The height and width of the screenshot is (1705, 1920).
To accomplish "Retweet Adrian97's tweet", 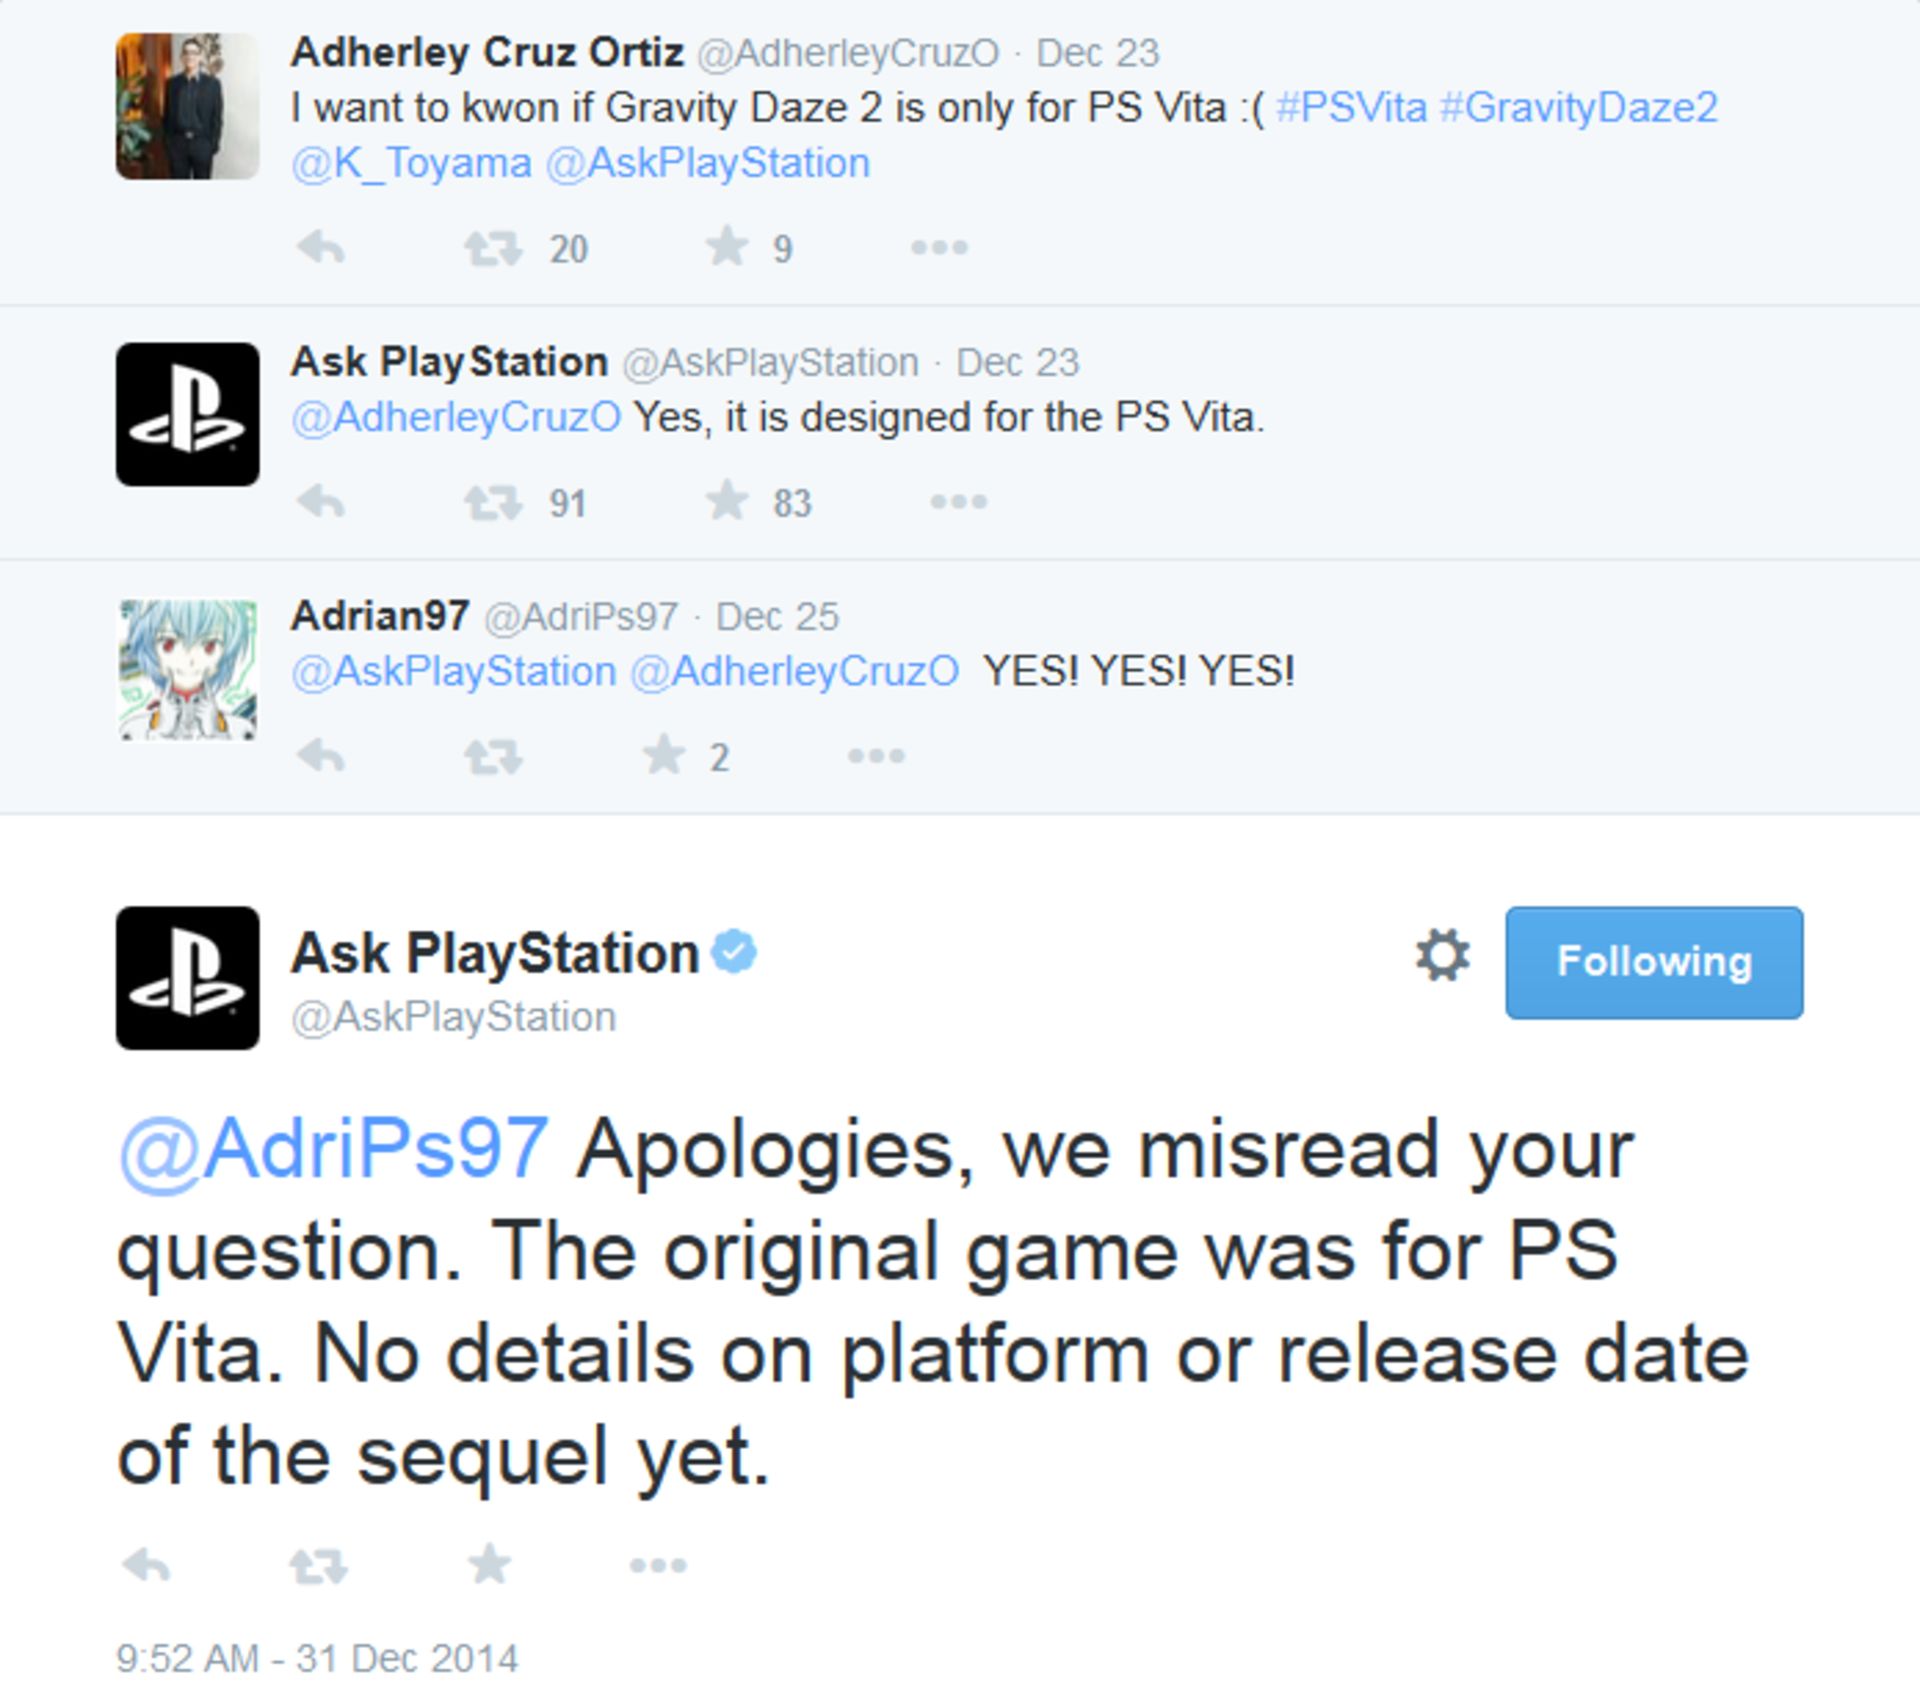I will point(493,756).
